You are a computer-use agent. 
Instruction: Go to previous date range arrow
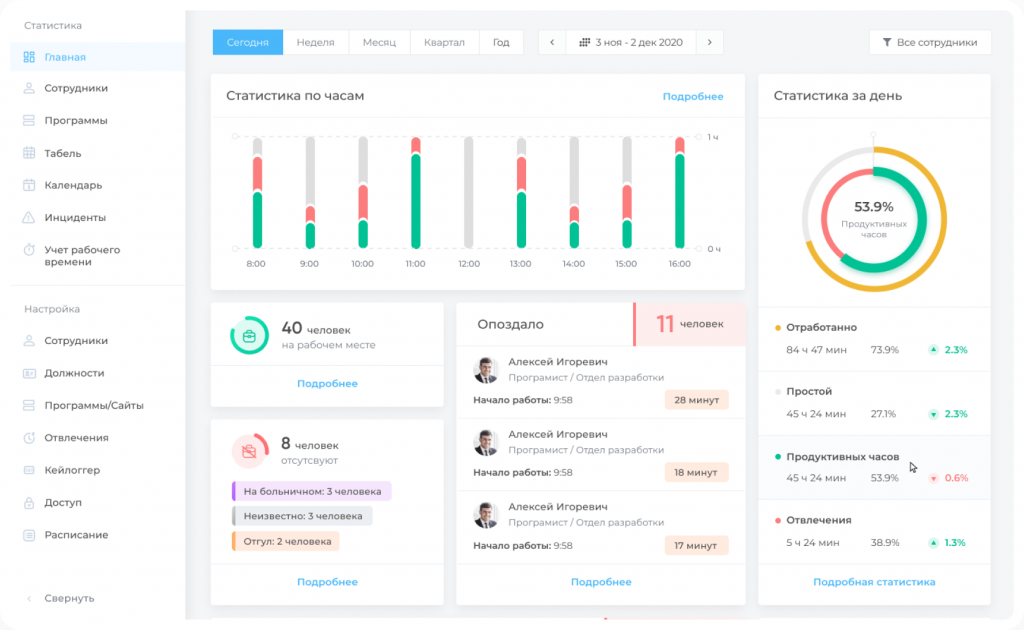pos(552,42)
